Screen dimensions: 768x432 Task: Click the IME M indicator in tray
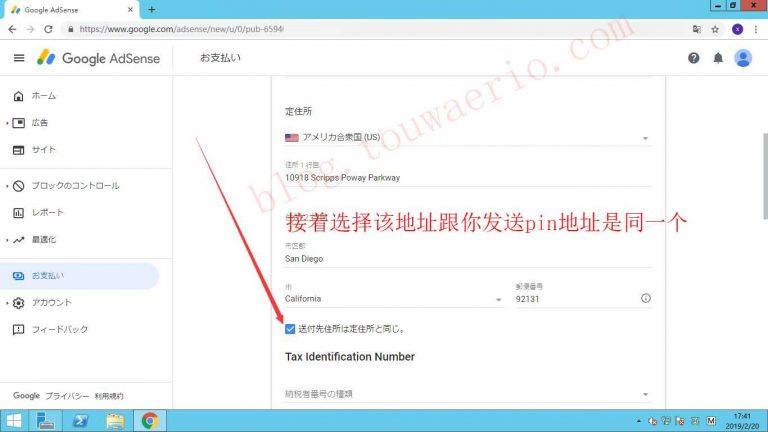point(711,421)
